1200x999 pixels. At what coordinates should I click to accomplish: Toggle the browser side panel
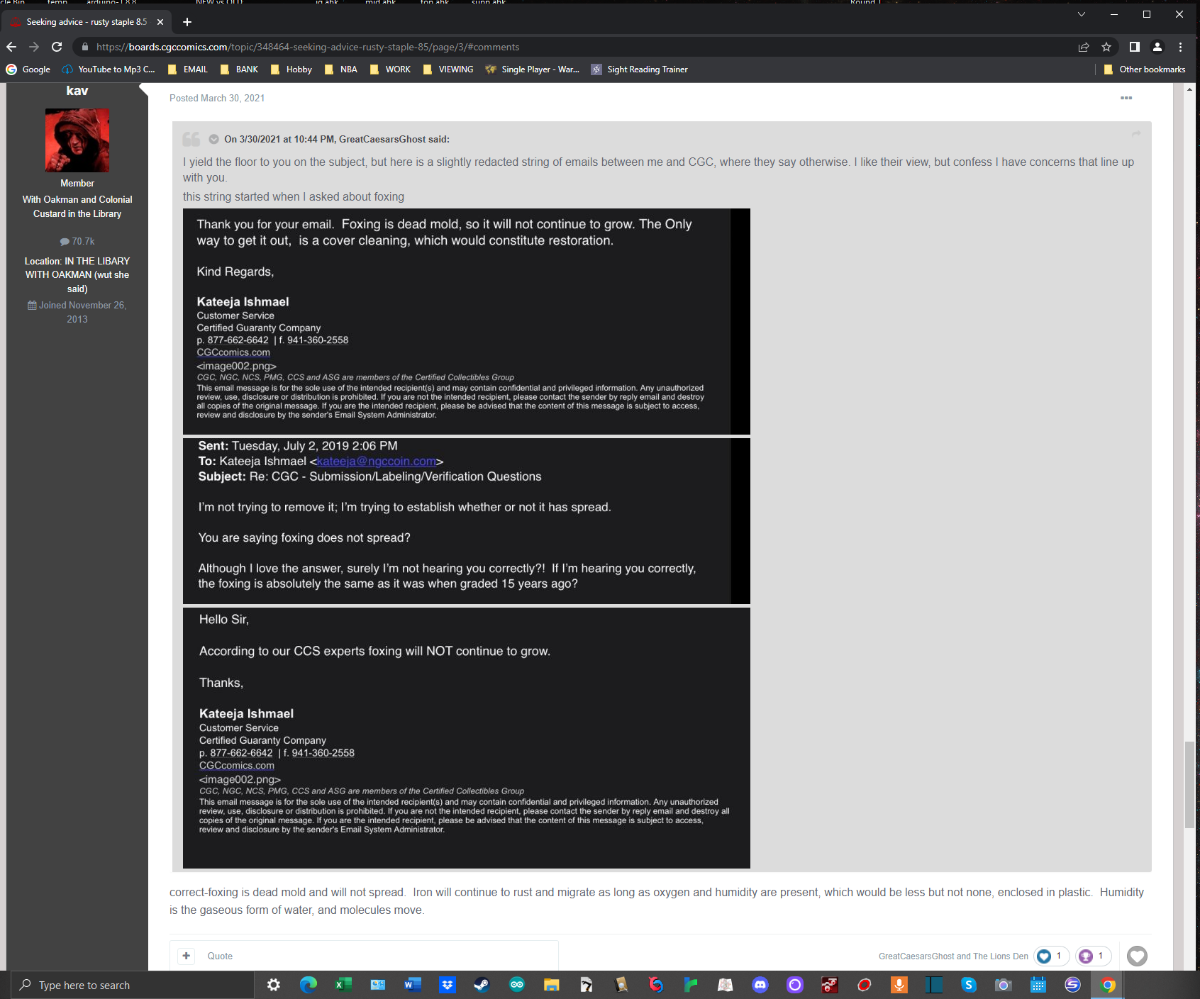pos(1134,47)
